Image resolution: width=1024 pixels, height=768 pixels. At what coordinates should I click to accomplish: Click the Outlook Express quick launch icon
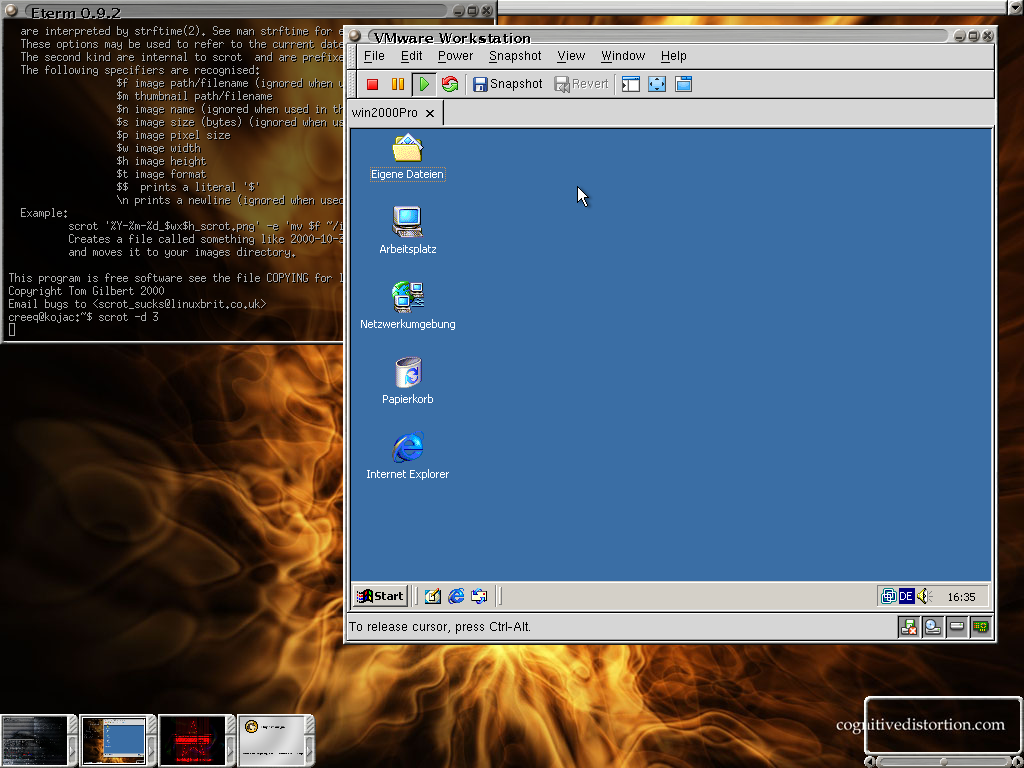[x=479, y=596]
